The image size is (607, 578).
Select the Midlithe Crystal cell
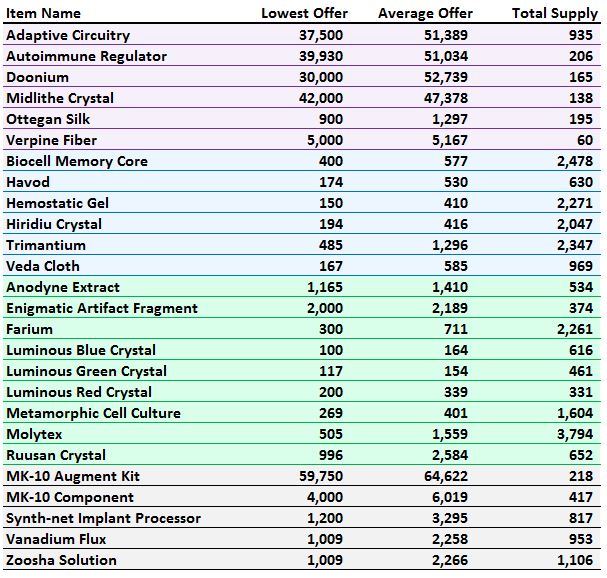(60, 98)
